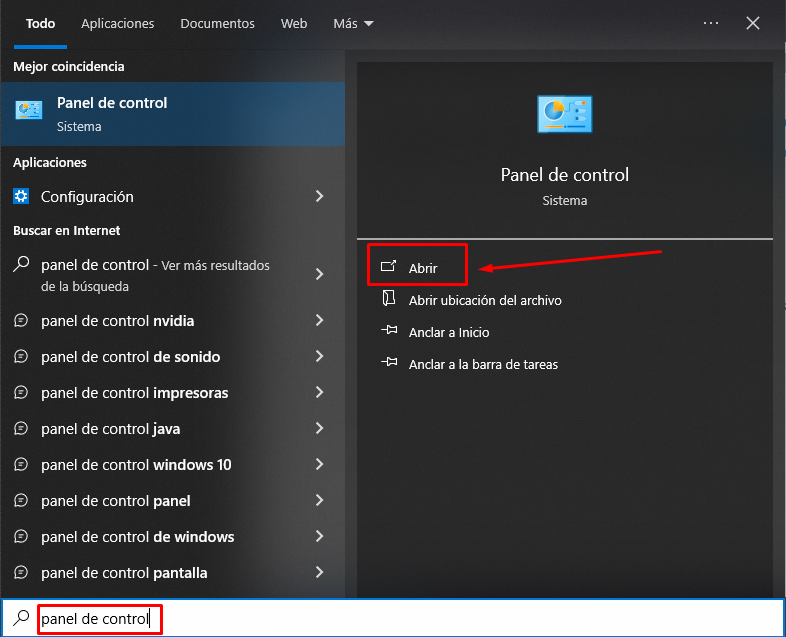Select suggestion 'panel de control windows 10'
This screenshot has width=786, height=637.
[x=173, y=465]
